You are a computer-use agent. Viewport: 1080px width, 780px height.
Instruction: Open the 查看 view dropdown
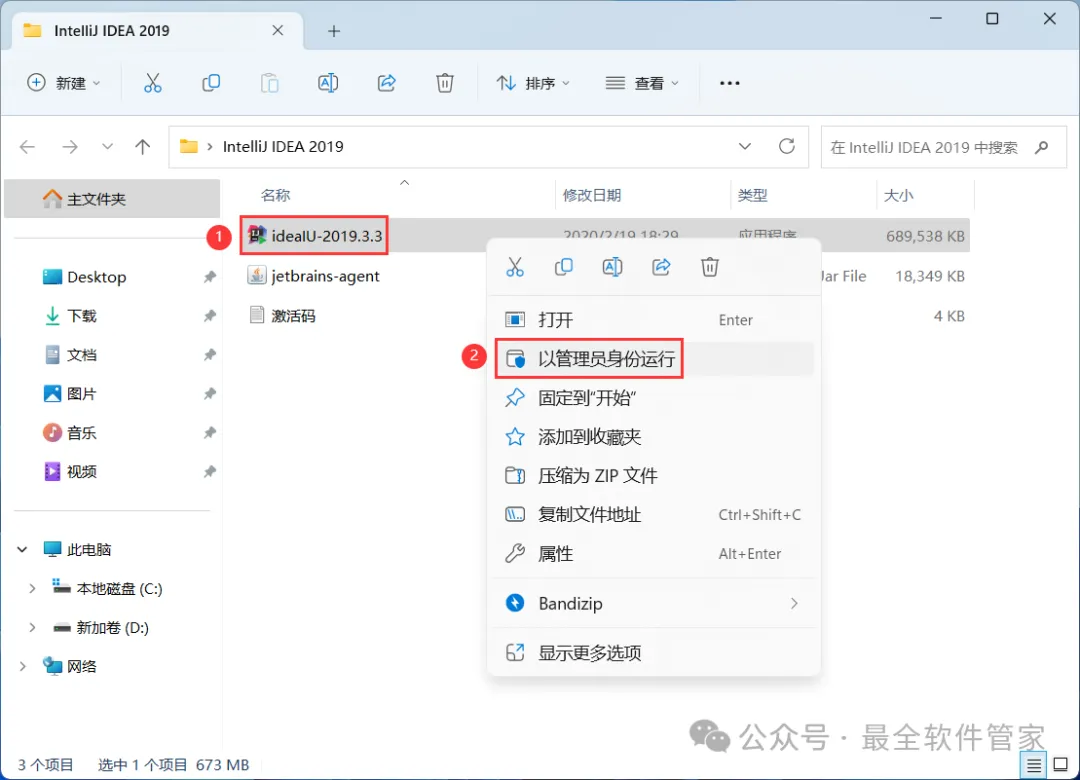pos(642,83)
